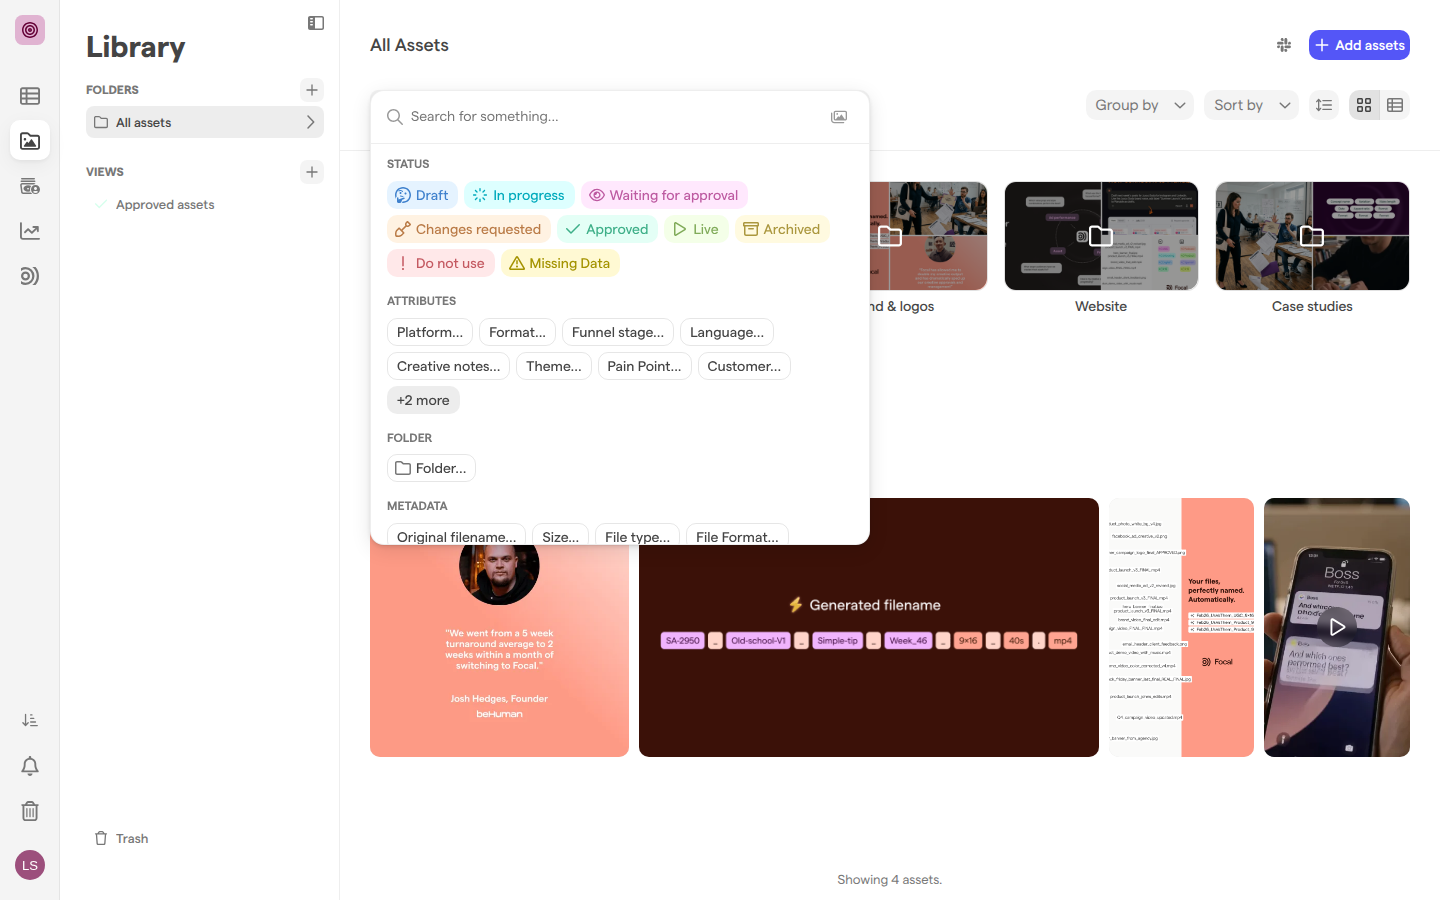Expand the All assets folder chevron
Screen dimensions: 1440x900
(x=310, y=122)
